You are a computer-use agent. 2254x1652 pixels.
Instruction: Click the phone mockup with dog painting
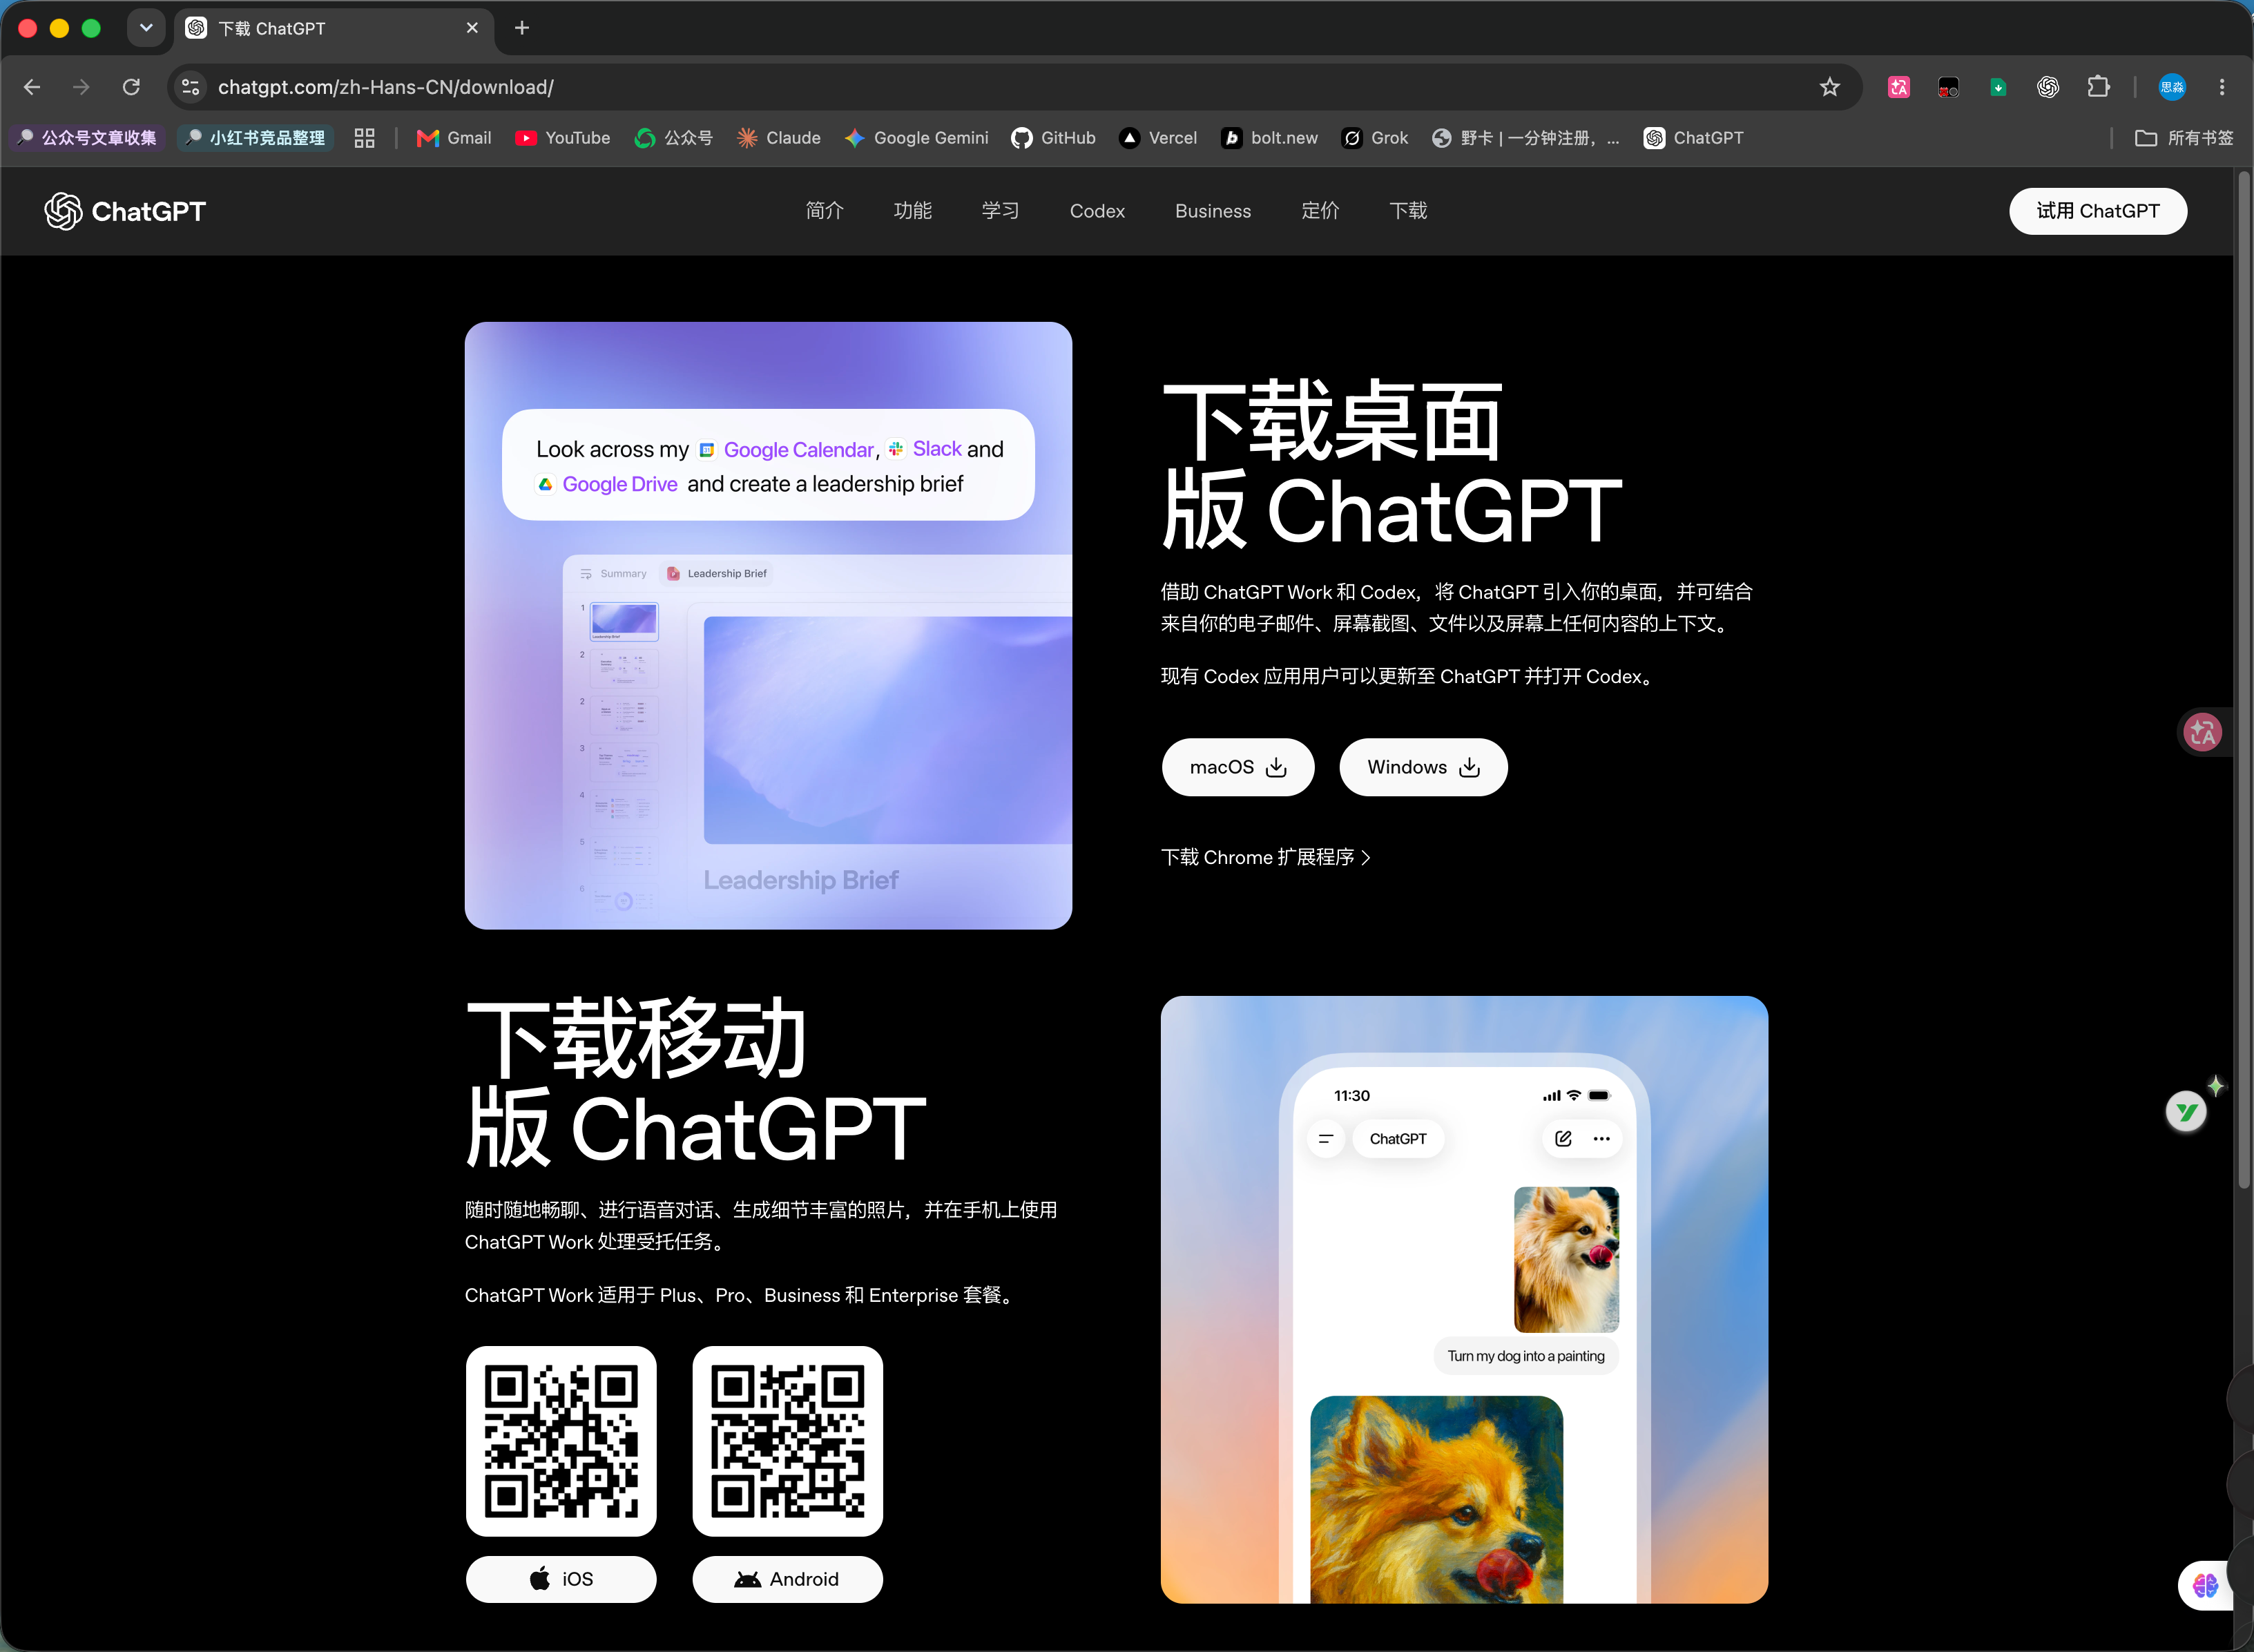click(1464, 1300)
